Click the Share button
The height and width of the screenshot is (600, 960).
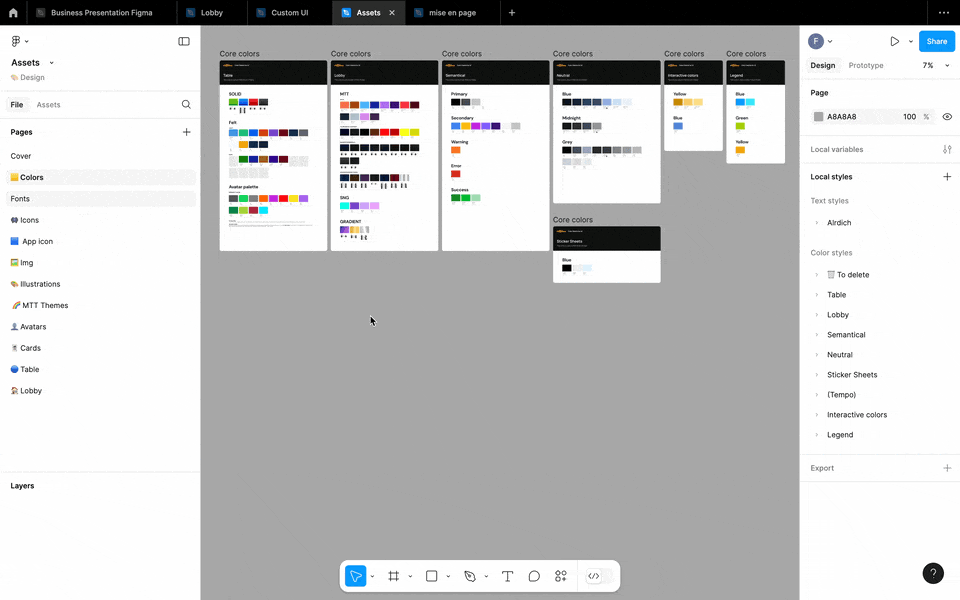click(936, 41)
